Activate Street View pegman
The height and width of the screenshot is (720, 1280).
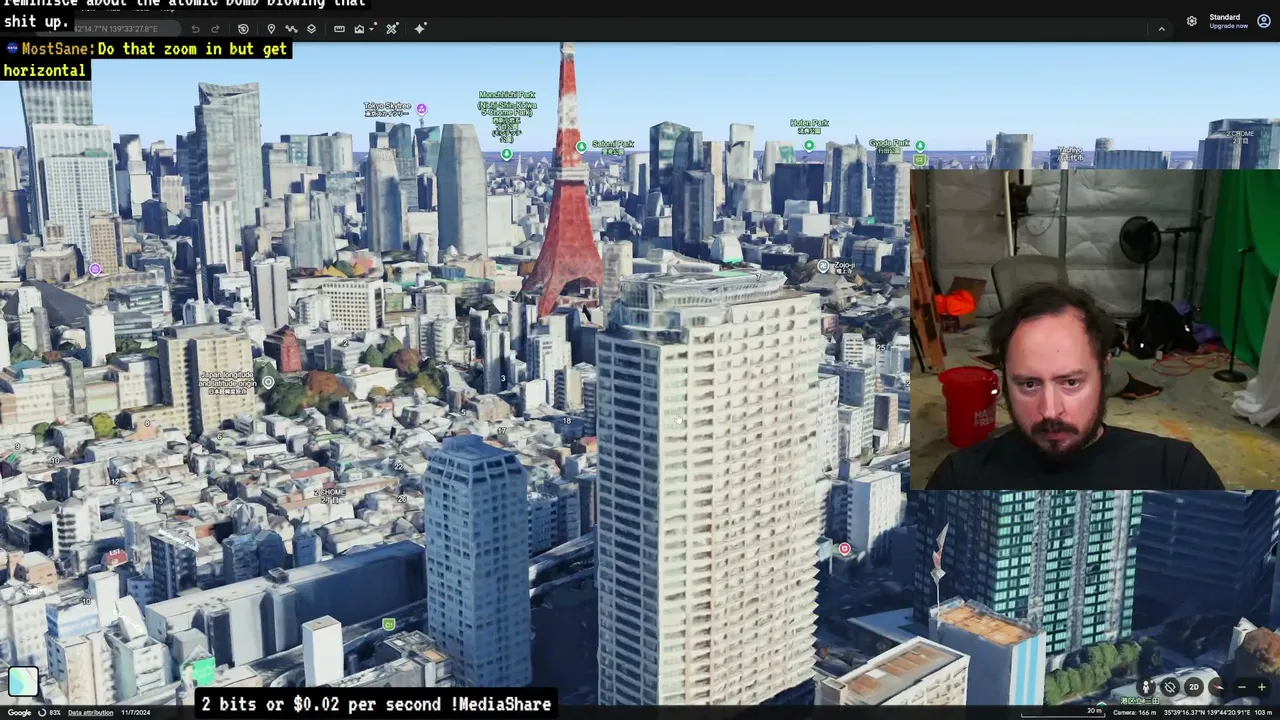(1147, 687)
